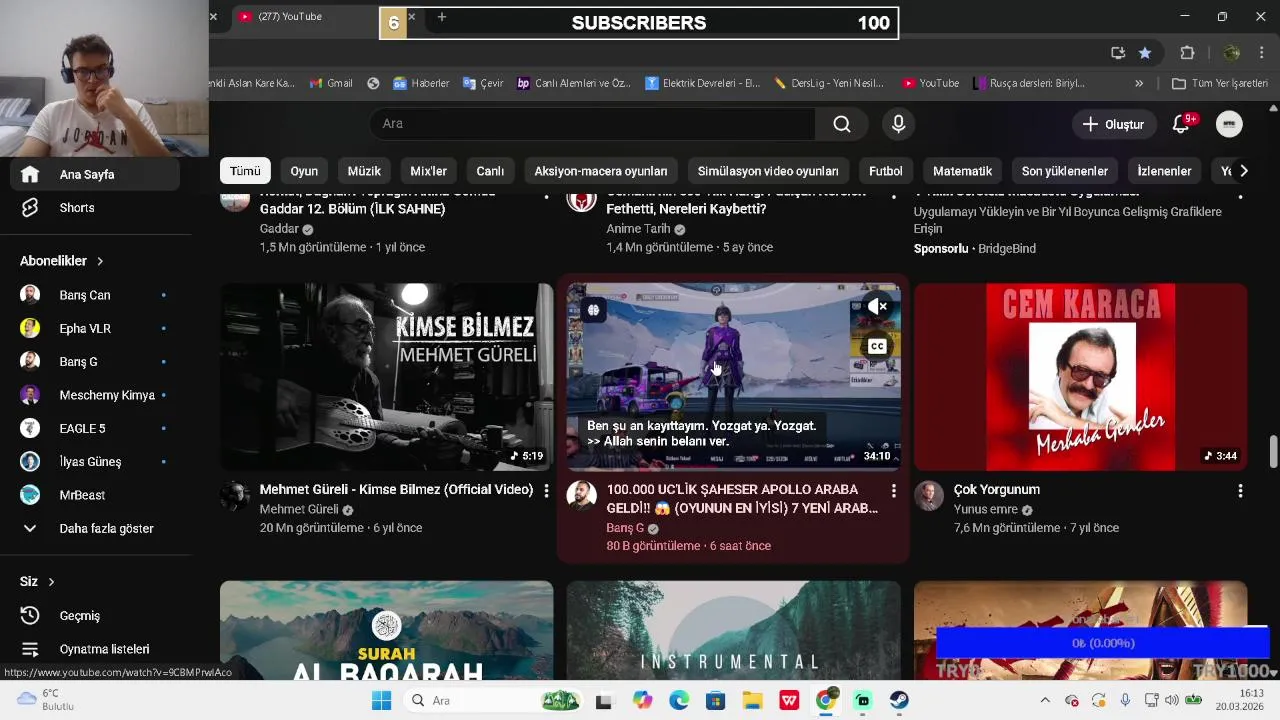Viewport: 1280px width, 720px height.
Task: Open the Surah Al Baqarah video thumbnail
Action: [x=386, y=630]
